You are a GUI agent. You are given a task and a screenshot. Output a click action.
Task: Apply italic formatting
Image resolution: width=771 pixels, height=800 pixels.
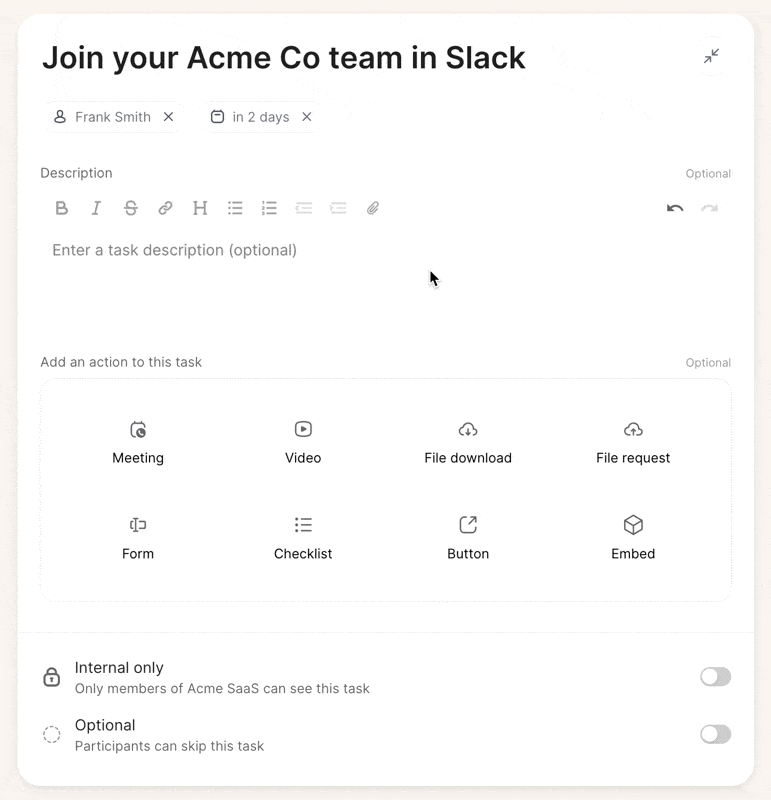coord(96,208)
